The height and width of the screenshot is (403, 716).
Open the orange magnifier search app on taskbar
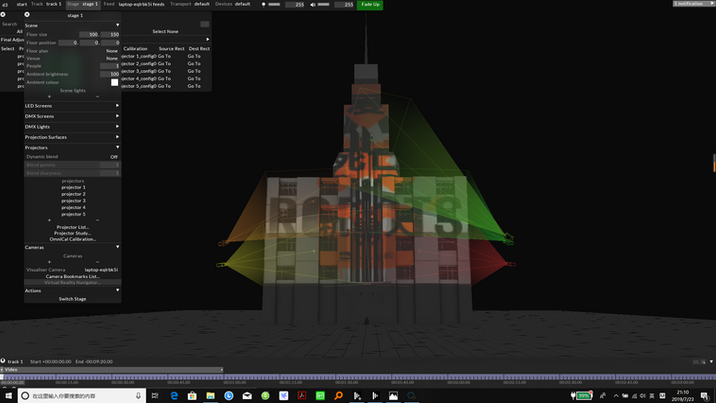338,396
